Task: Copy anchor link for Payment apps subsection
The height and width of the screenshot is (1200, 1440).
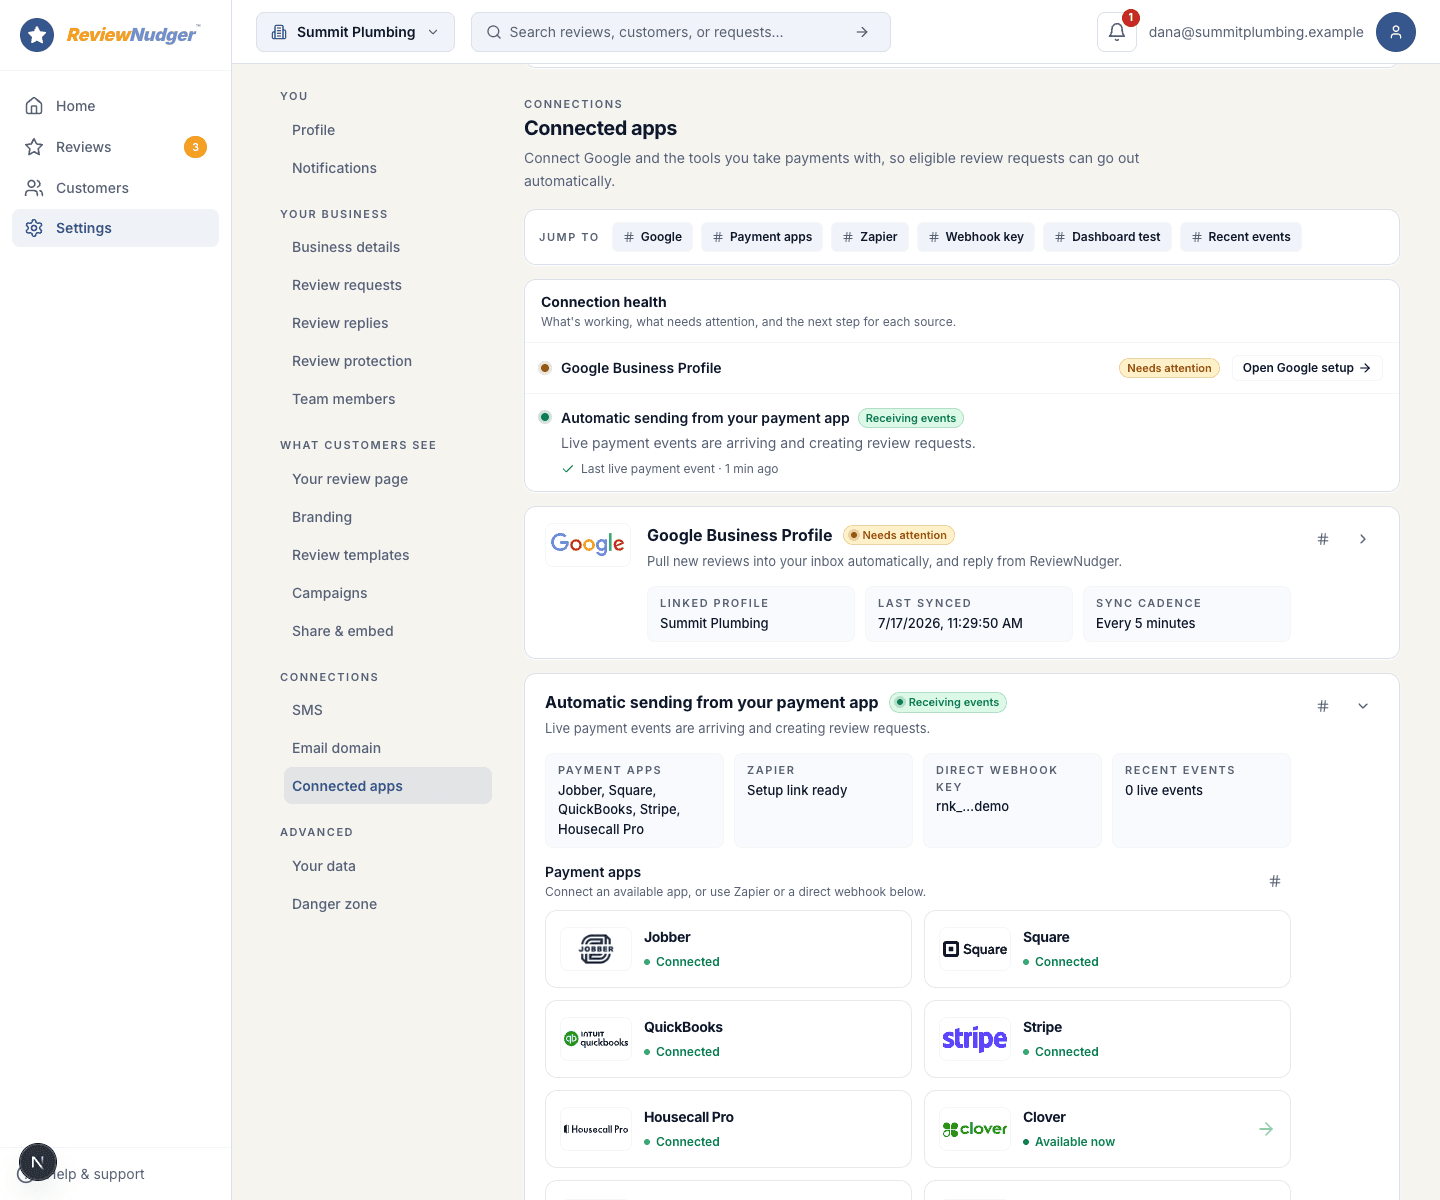Action: [x=1275, y=881]
